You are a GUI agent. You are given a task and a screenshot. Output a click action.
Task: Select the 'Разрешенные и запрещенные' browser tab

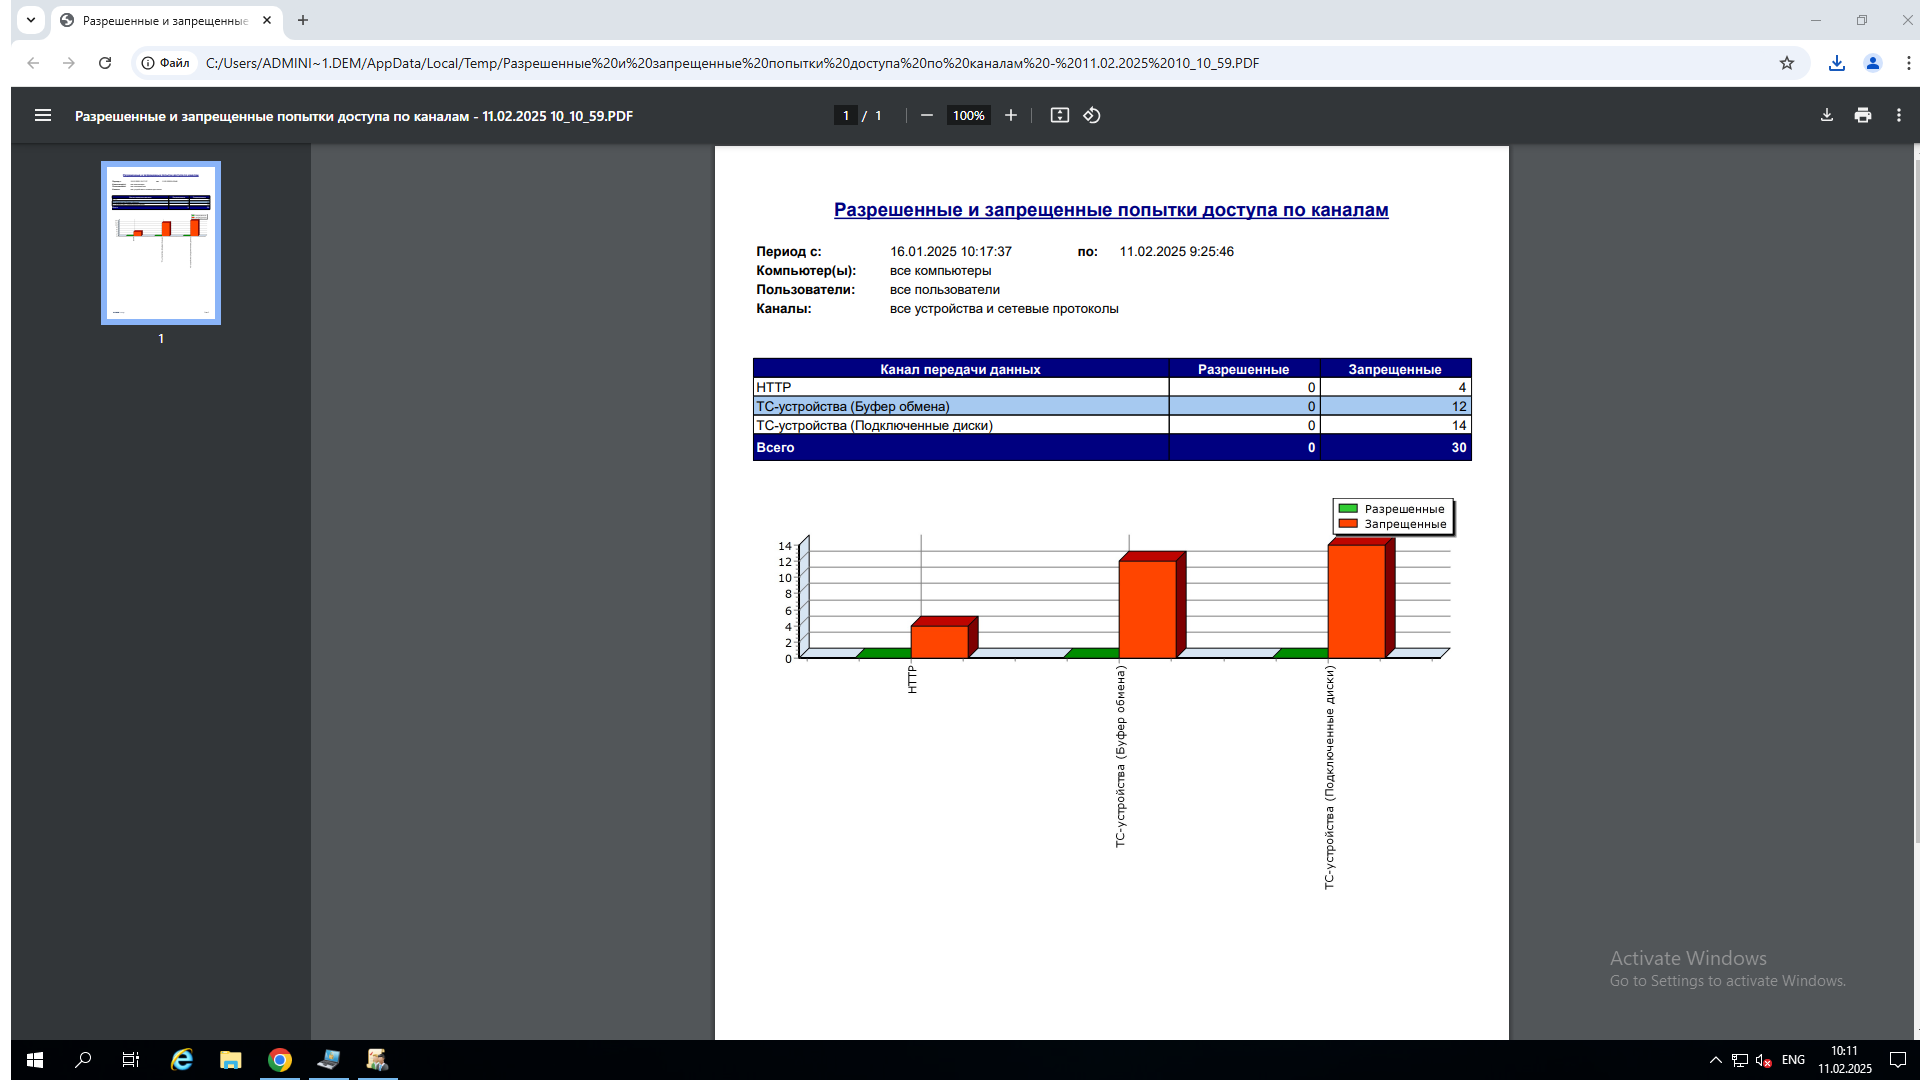pos(166,21)
